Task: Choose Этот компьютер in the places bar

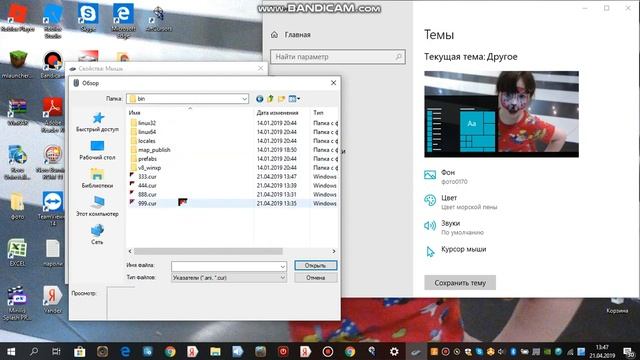Action: (x=98, y=207)
